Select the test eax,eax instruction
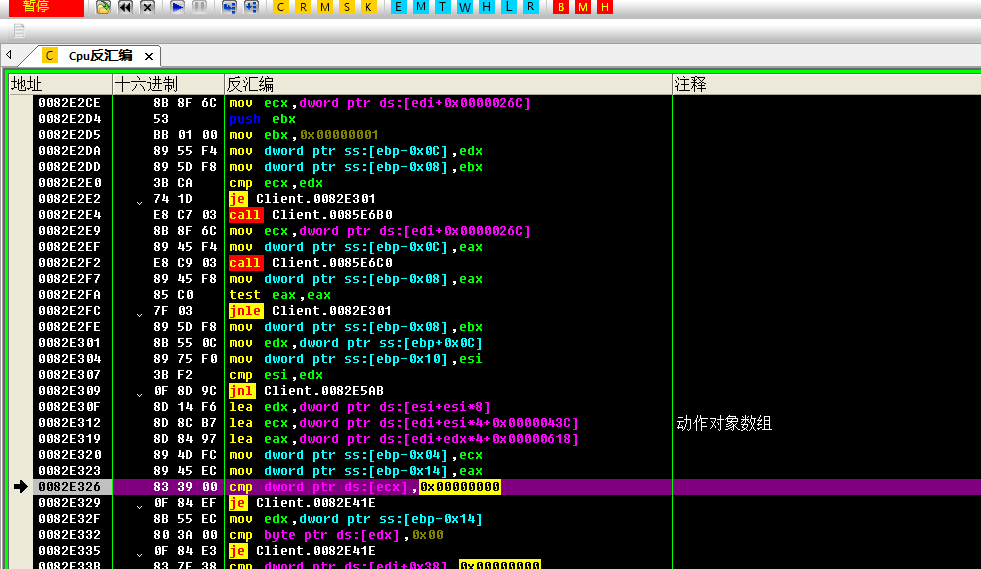The height and width of the screenshot is (569, 981). point(280,295)
